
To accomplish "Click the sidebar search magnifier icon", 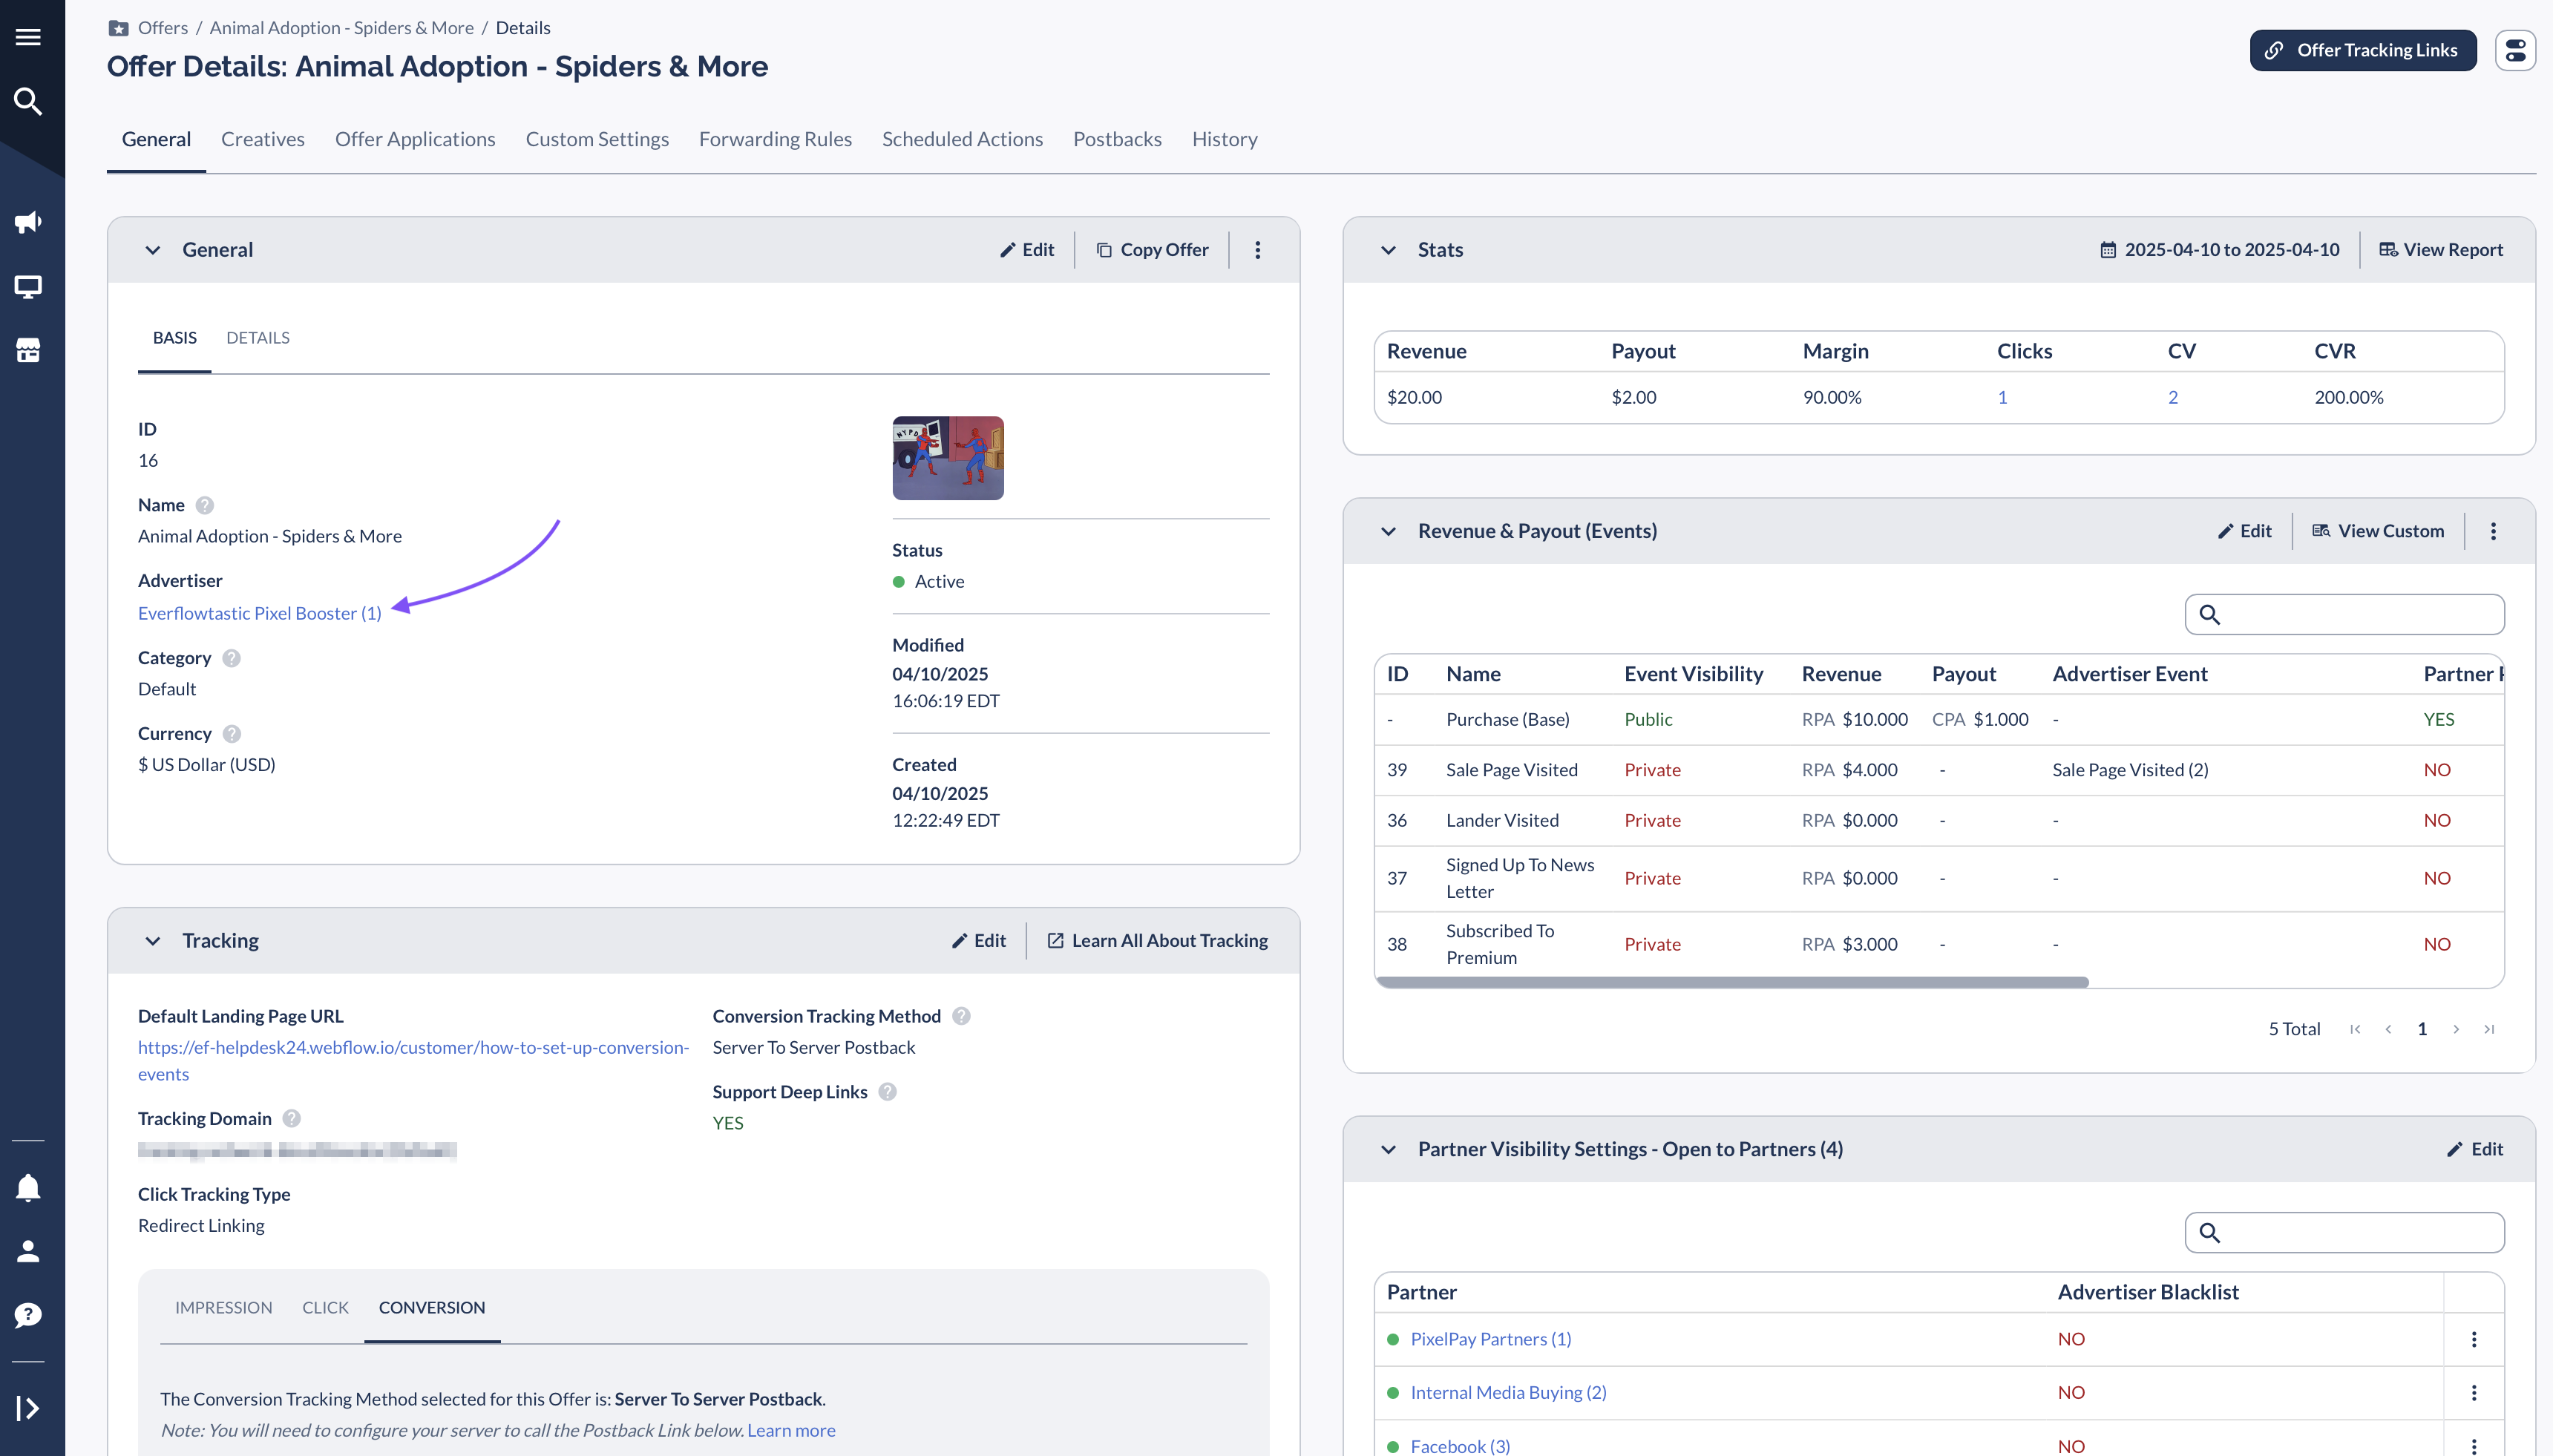I will (28, 101).
